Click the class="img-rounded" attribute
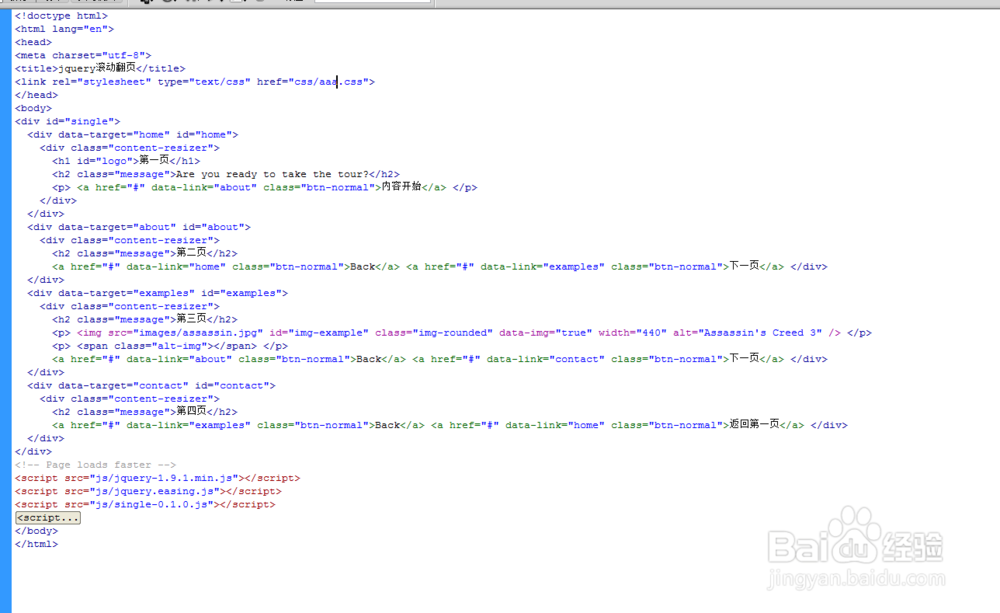Image resolution: width=1000 pixels, height=613 pixels. [x=434, y=333]
